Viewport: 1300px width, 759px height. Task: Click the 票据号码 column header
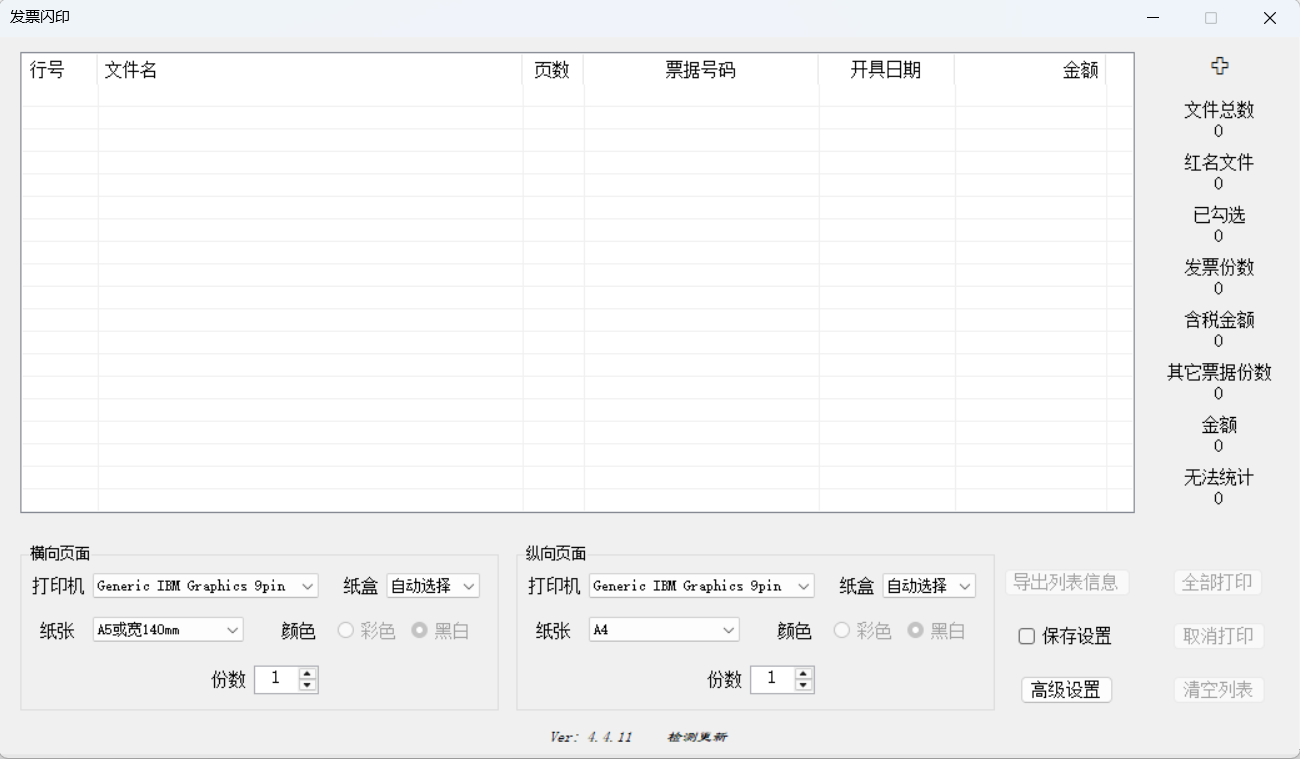click(x=700, y=70)
